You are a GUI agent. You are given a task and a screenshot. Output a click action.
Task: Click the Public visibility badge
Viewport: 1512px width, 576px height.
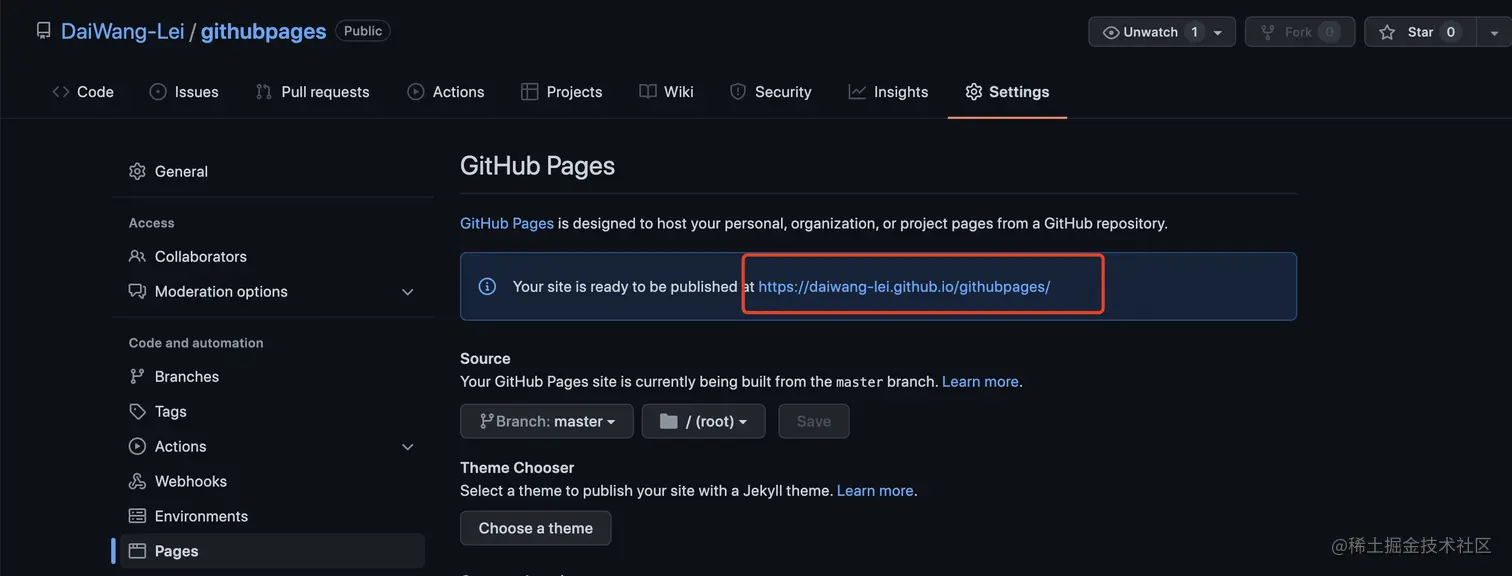coord(363,31)
